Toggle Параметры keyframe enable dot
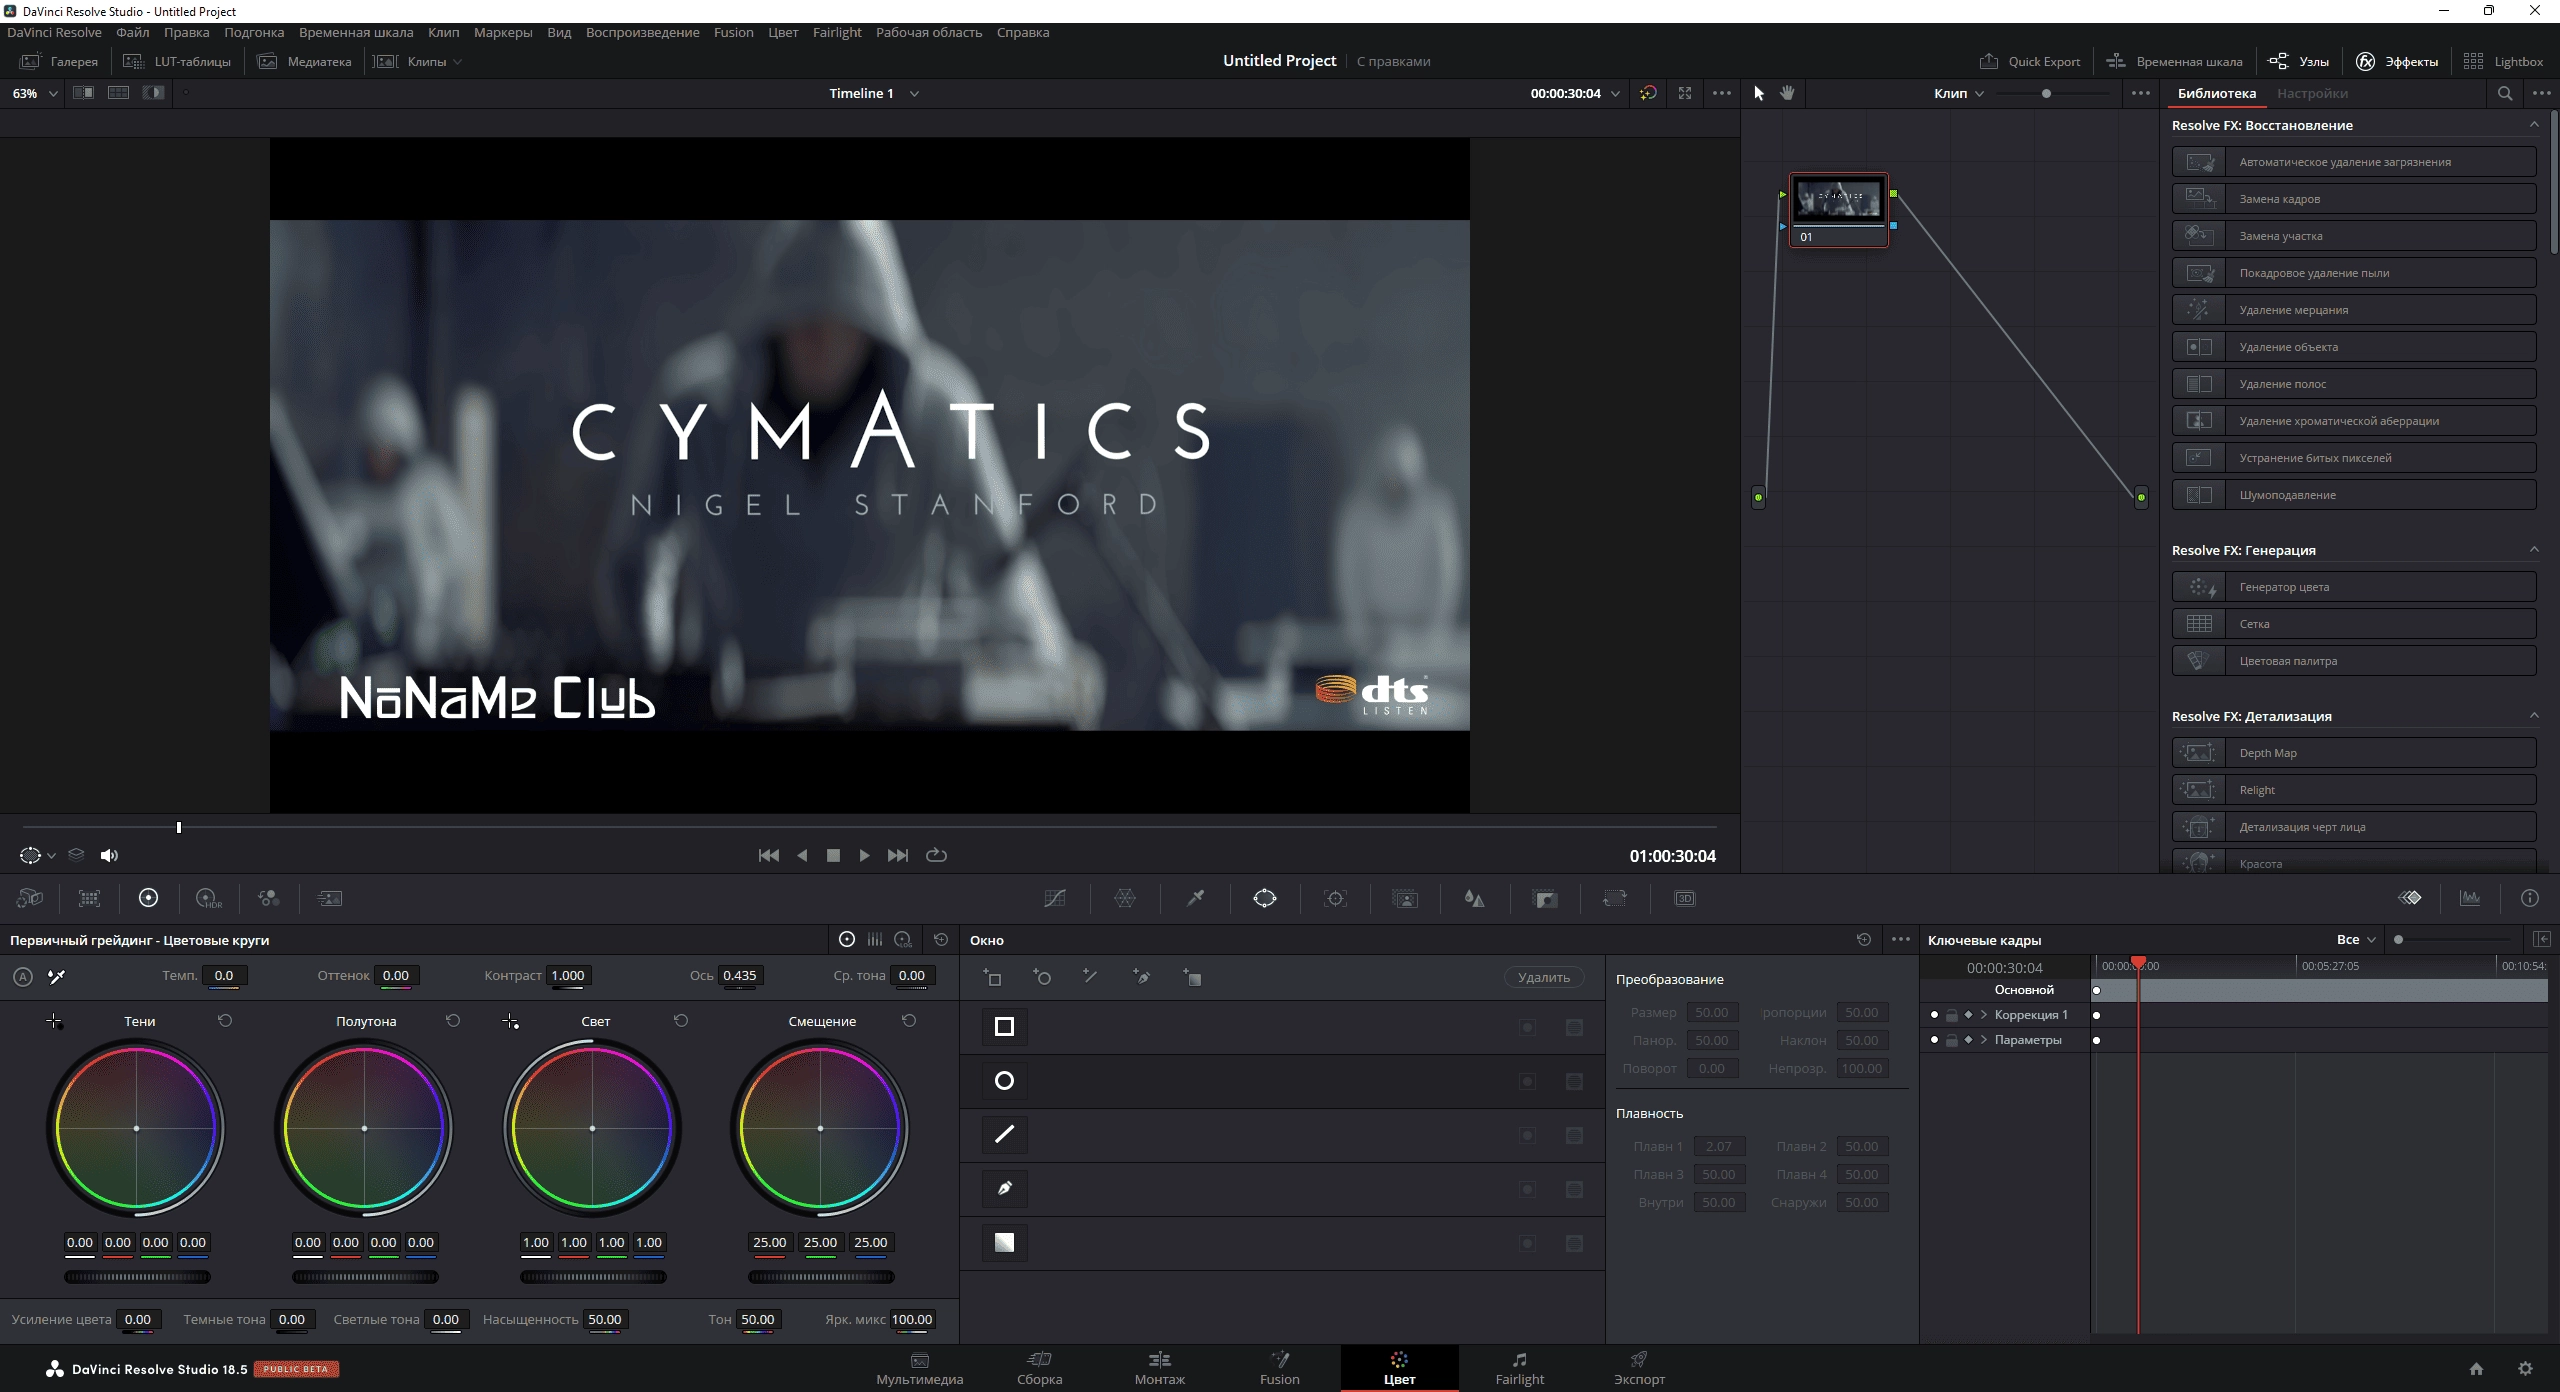Screen dimensions: 2560x1392 click(1934, 1040)
